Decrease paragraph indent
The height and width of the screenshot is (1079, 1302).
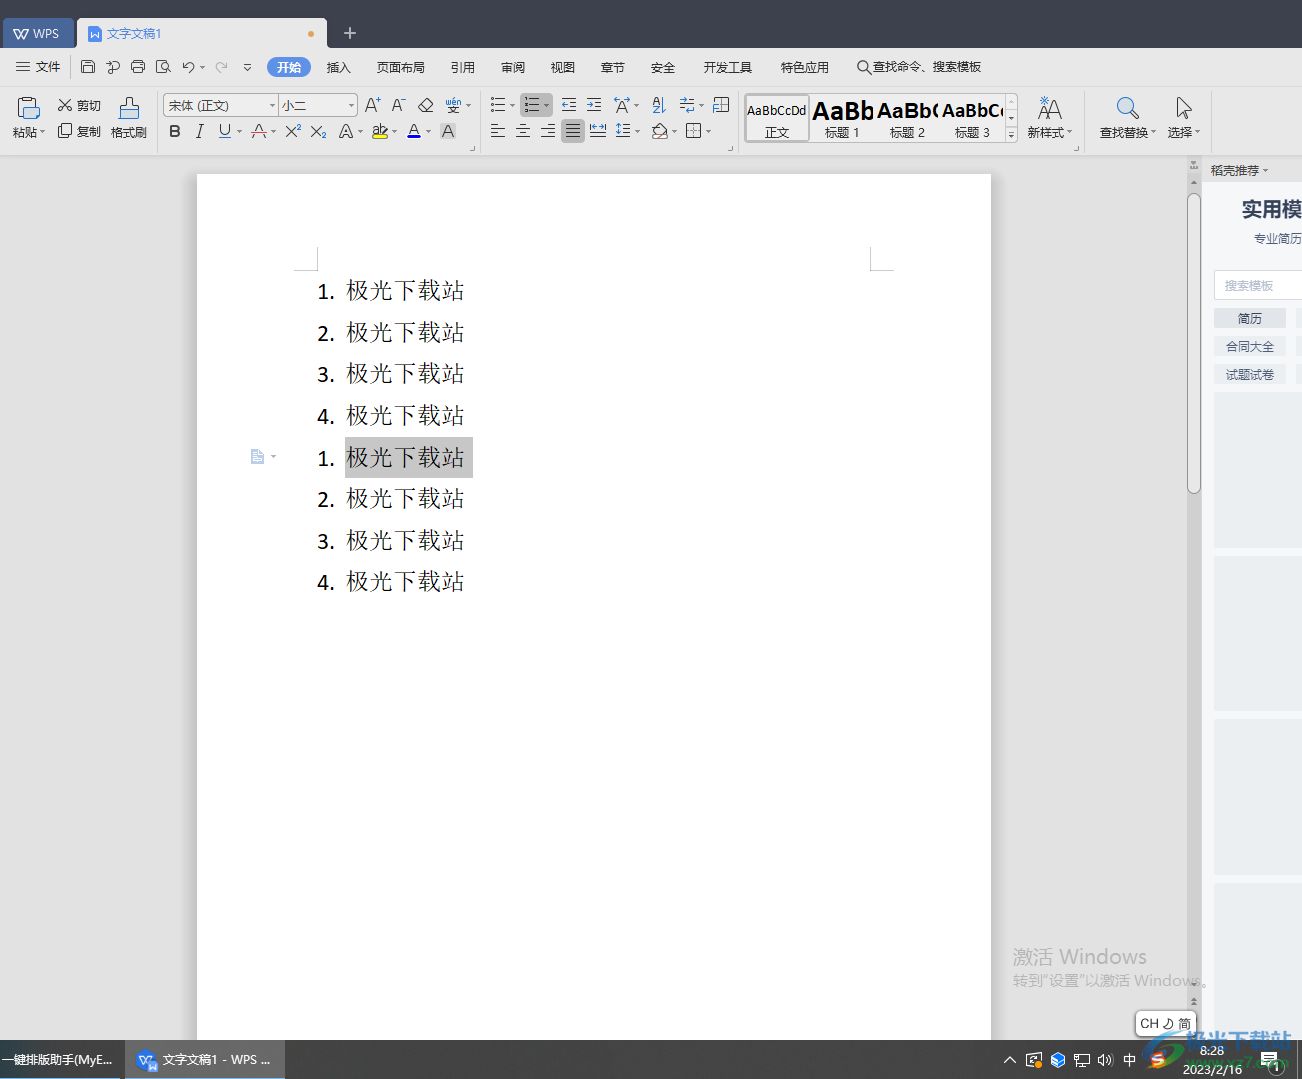click(569, 105)
